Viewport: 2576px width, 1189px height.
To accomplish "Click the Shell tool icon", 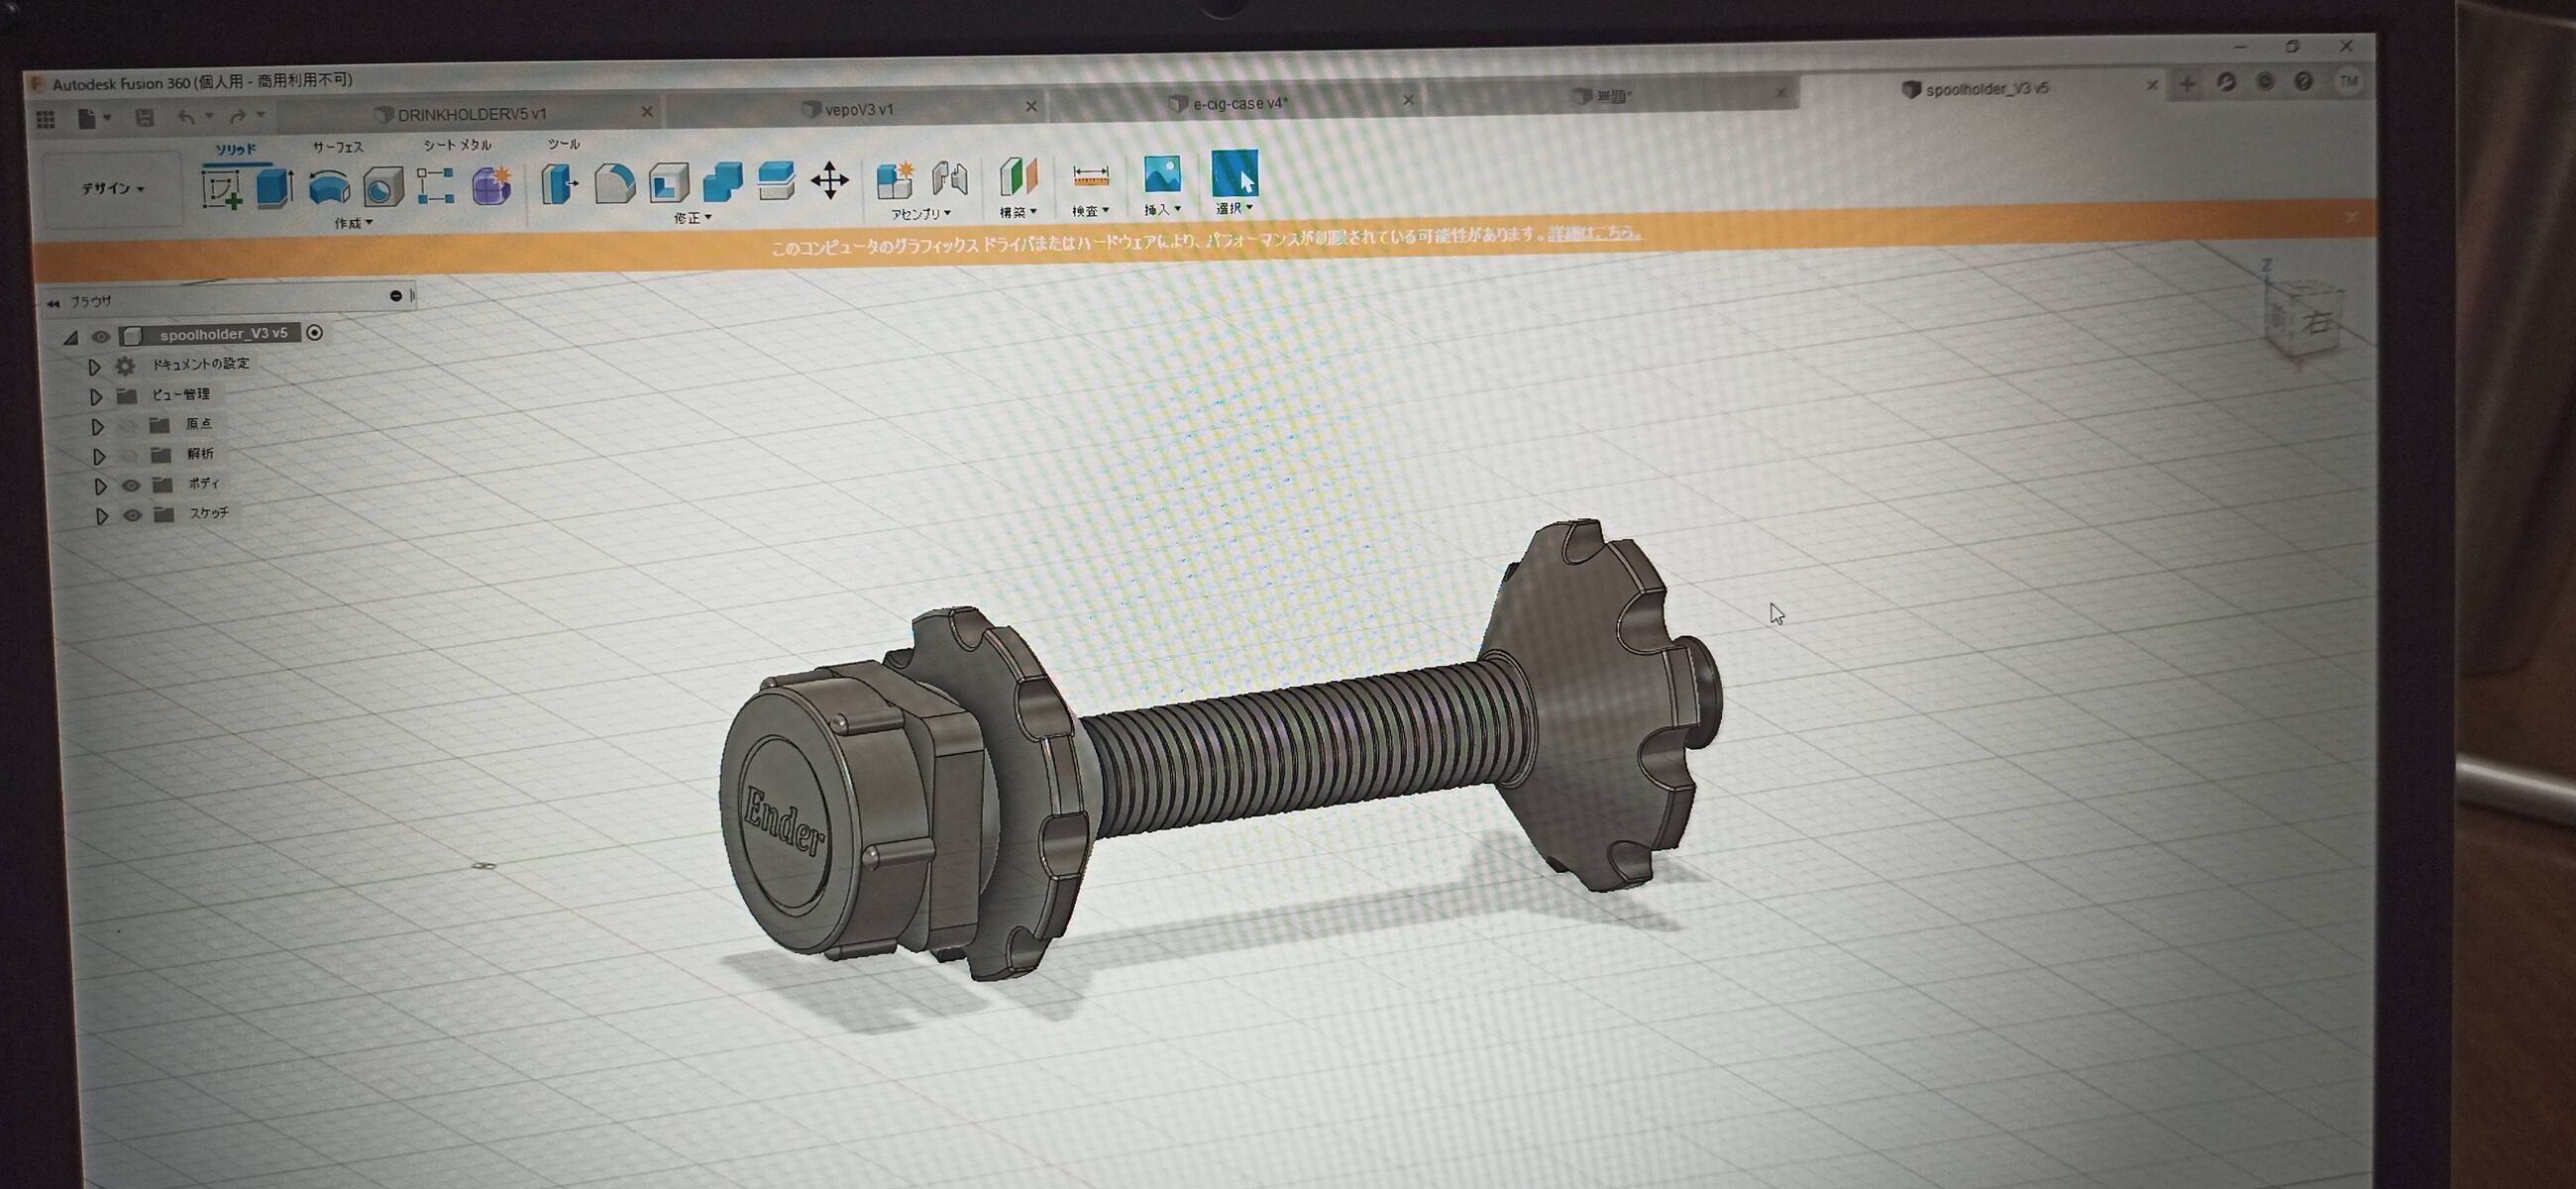I will (668, 183).
